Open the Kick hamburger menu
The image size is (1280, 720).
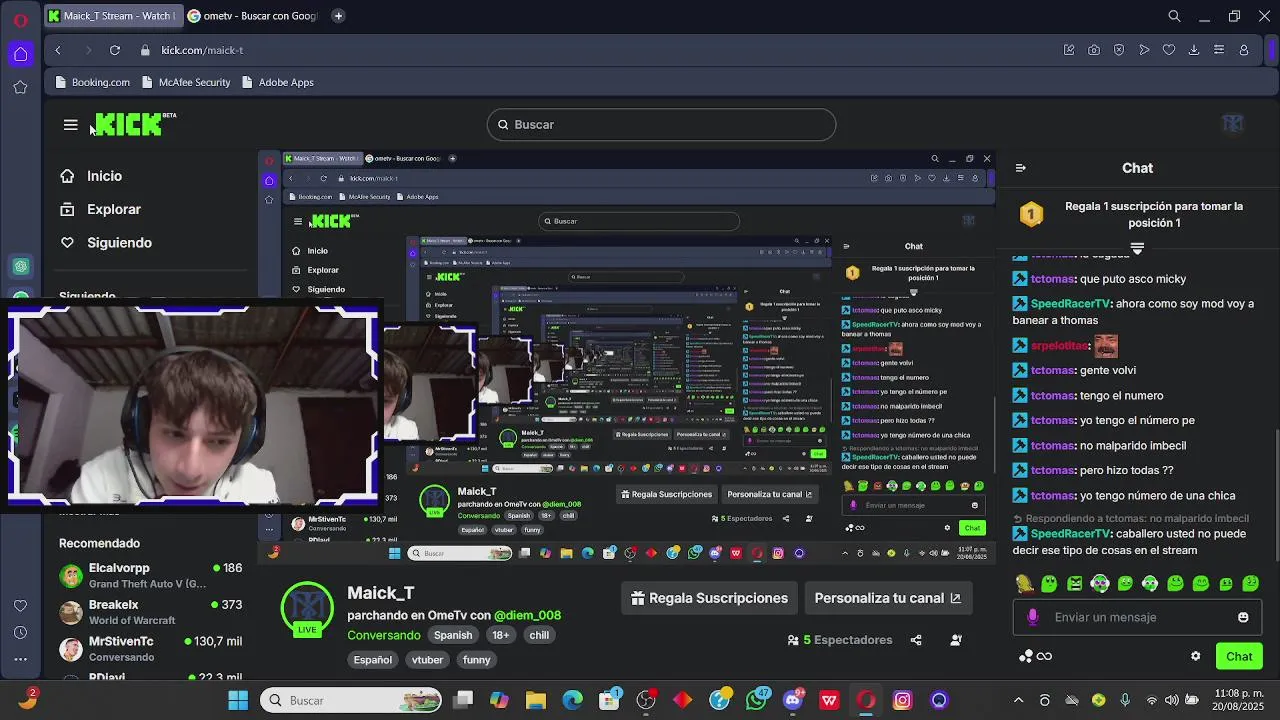(x=70, y=125)
